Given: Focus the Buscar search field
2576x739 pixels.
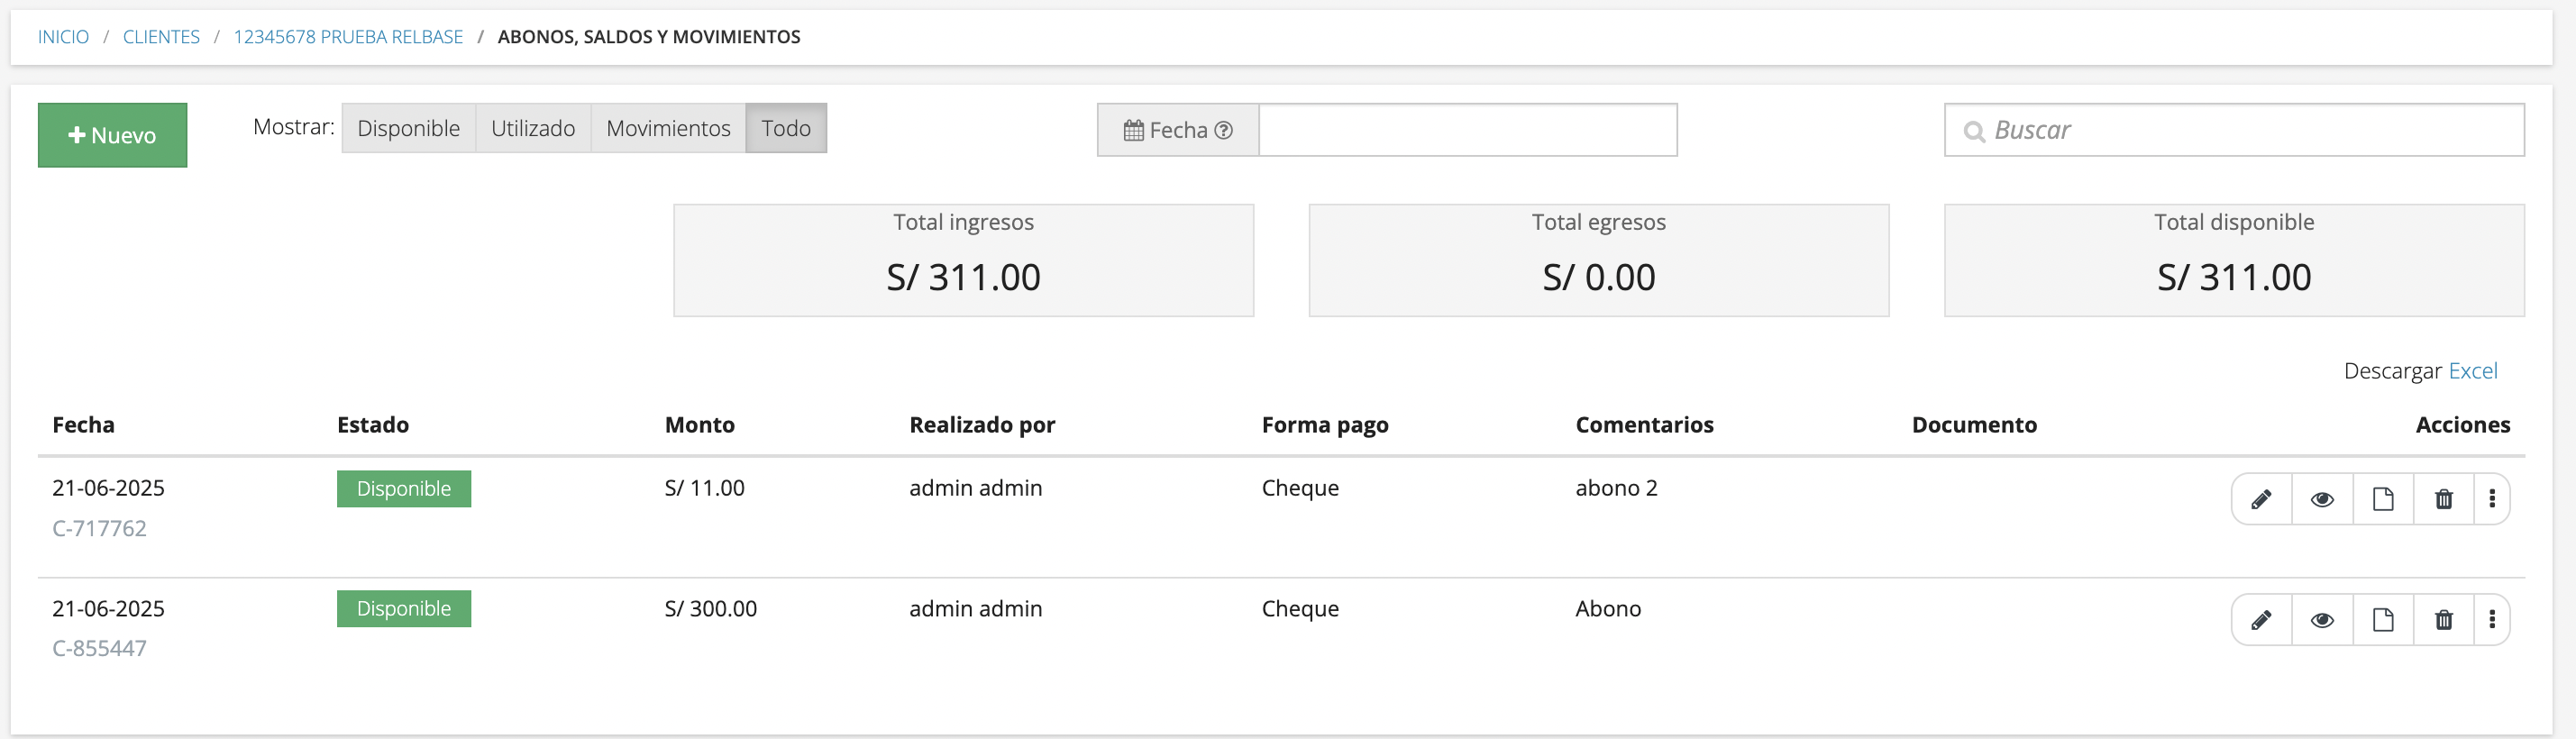Looking at the screenshot, I should click(2234, 130).
